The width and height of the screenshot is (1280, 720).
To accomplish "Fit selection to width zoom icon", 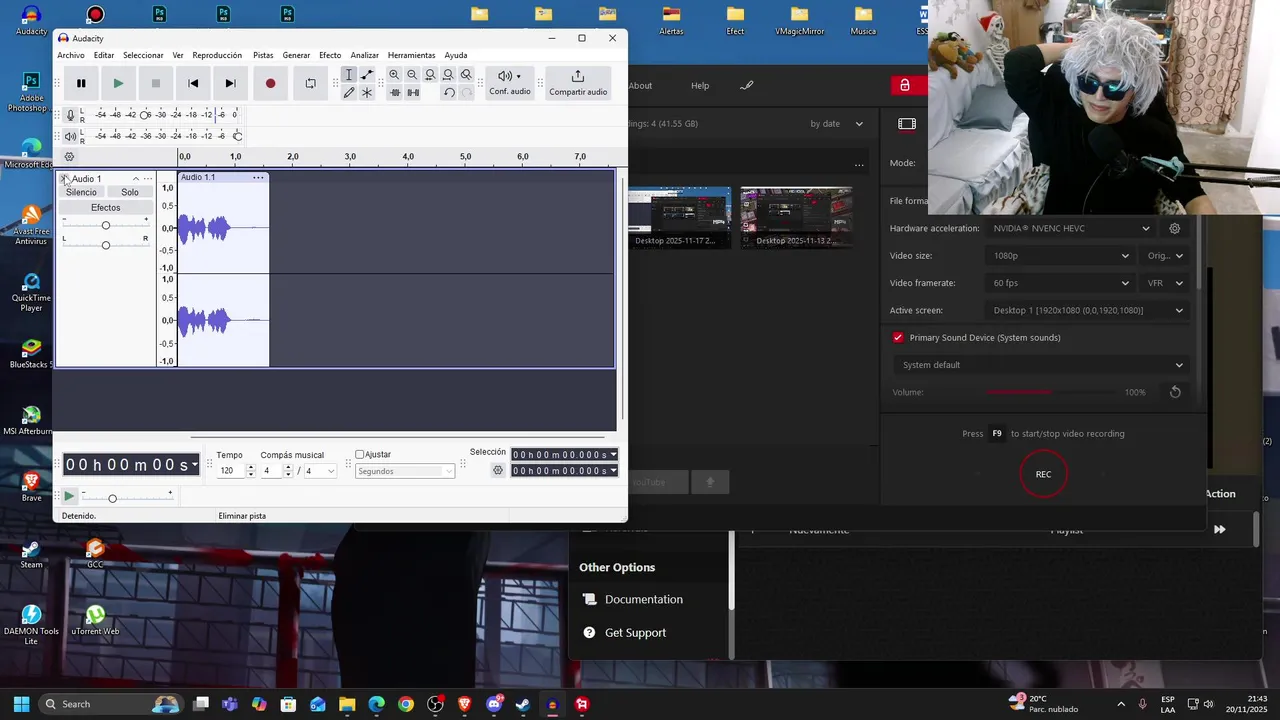I will 430,75.
